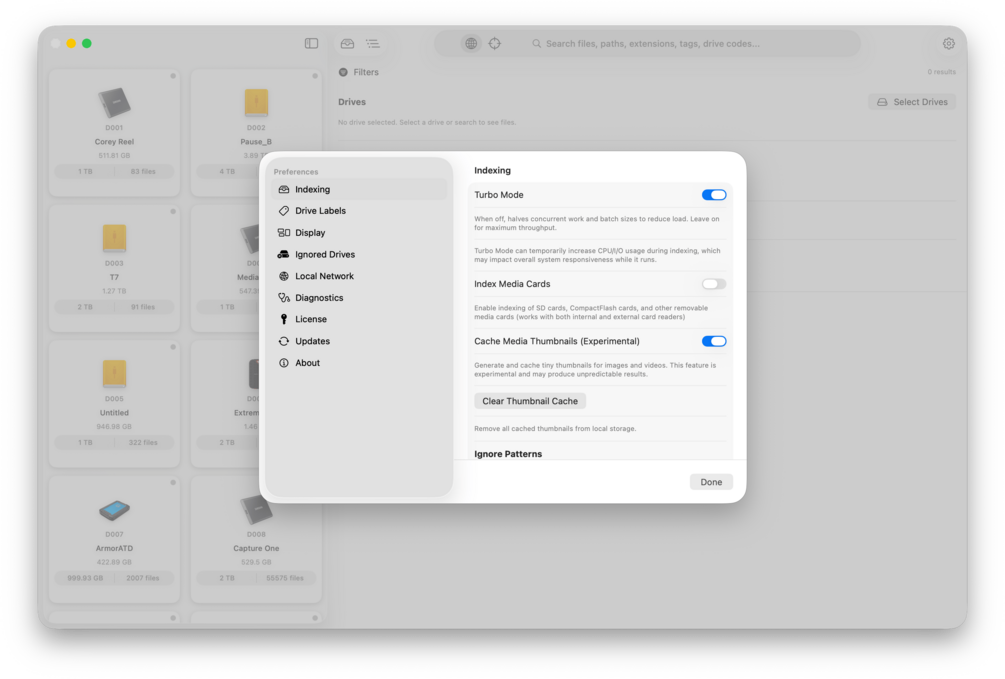The width and height of the screenshot is (1005, 679).
Task: Click the Diagnostics stethoscope icon
Action: click(x=283, y=298)
